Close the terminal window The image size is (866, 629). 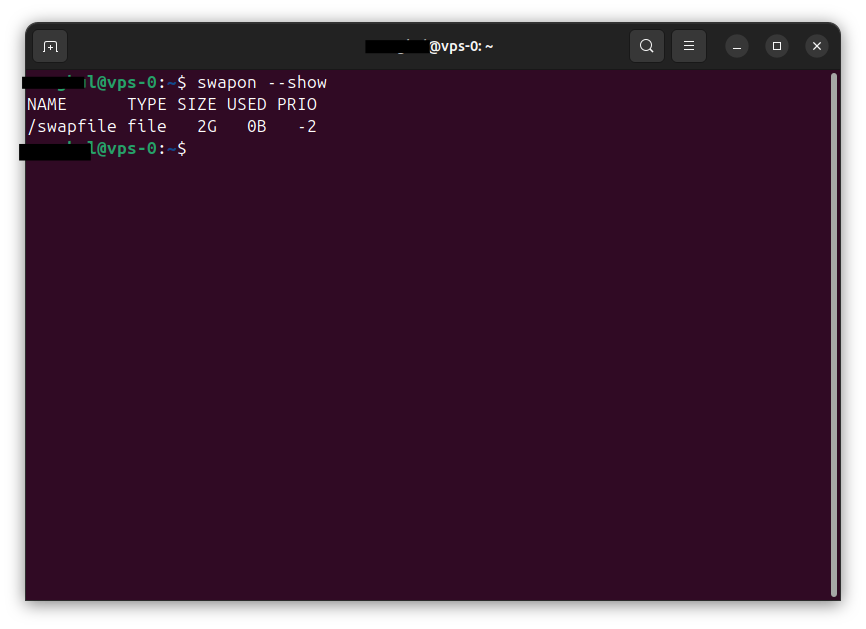click(x=817, y=46)
